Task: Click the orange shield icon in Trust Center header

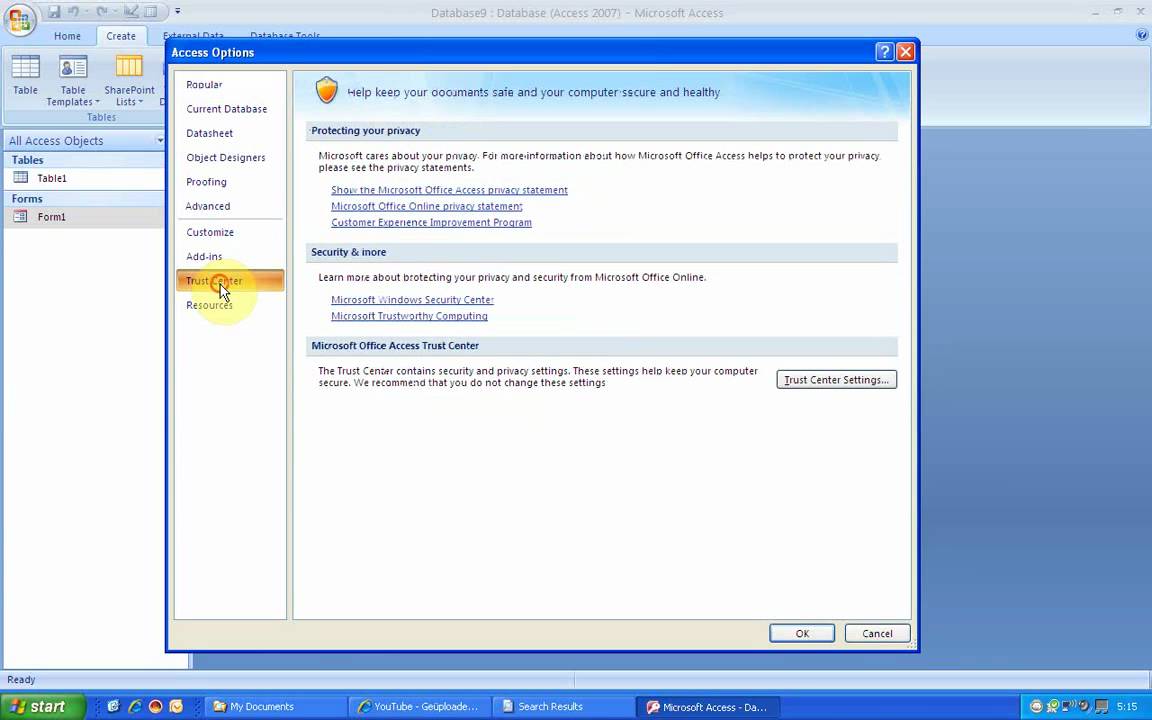Action: point(326,90)
